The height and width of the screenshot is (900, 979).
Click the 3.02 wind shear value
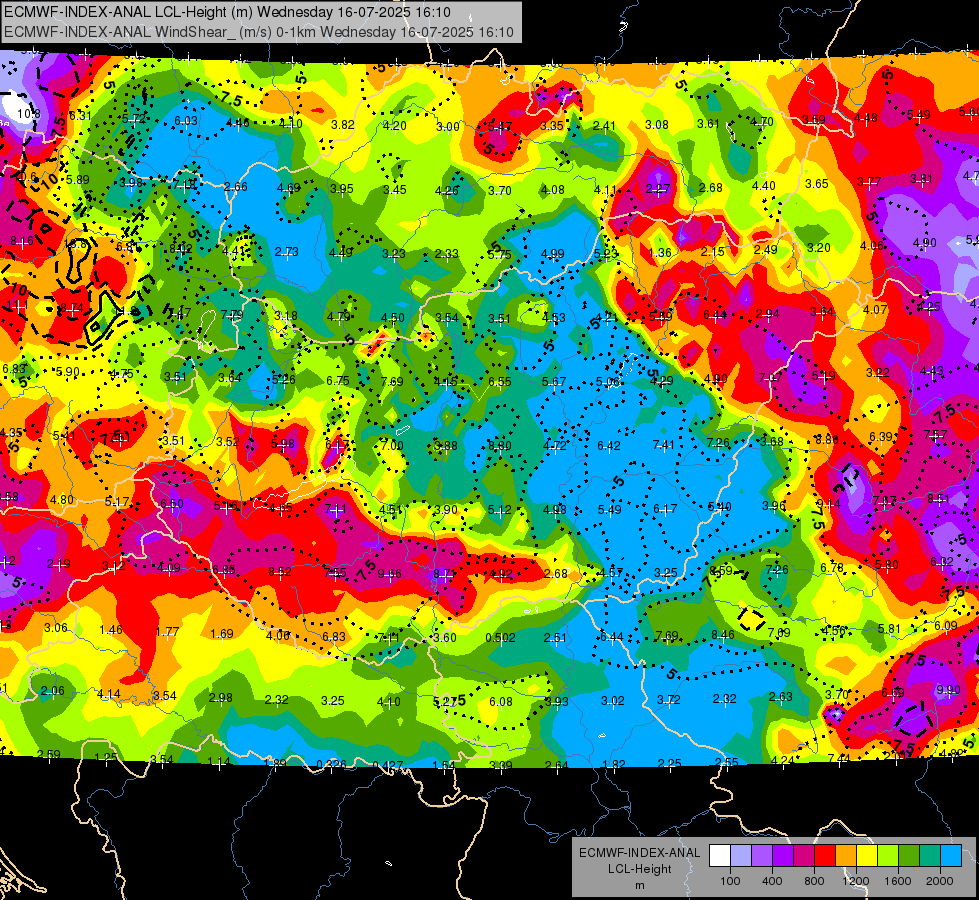(612, 701)
